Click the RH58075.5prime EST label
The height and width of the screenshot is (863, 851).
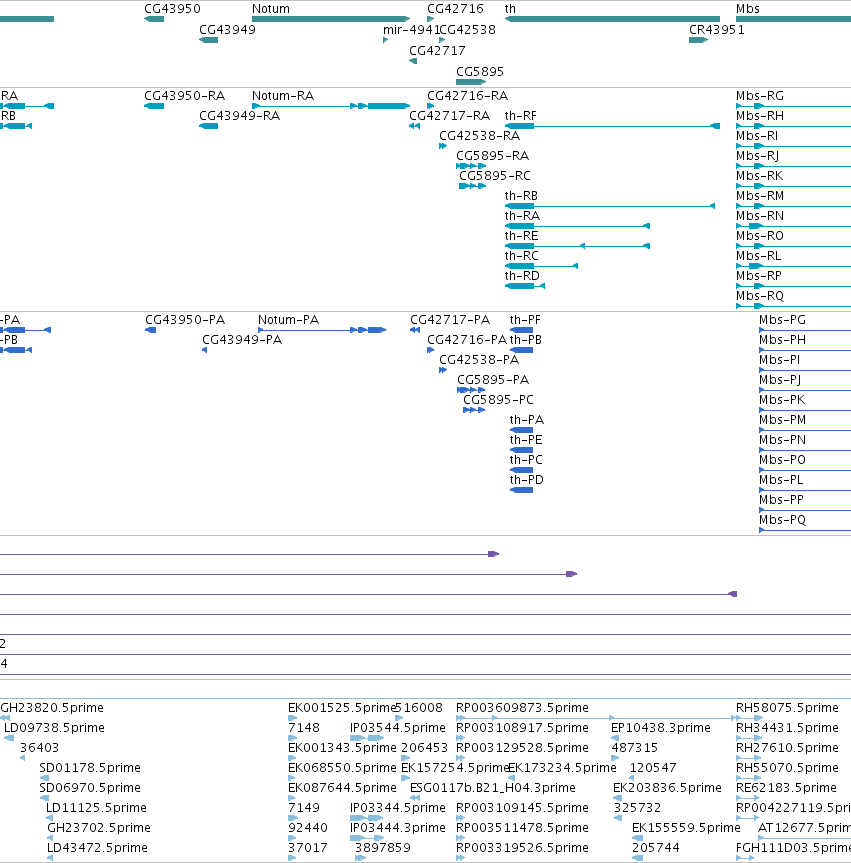788,708
